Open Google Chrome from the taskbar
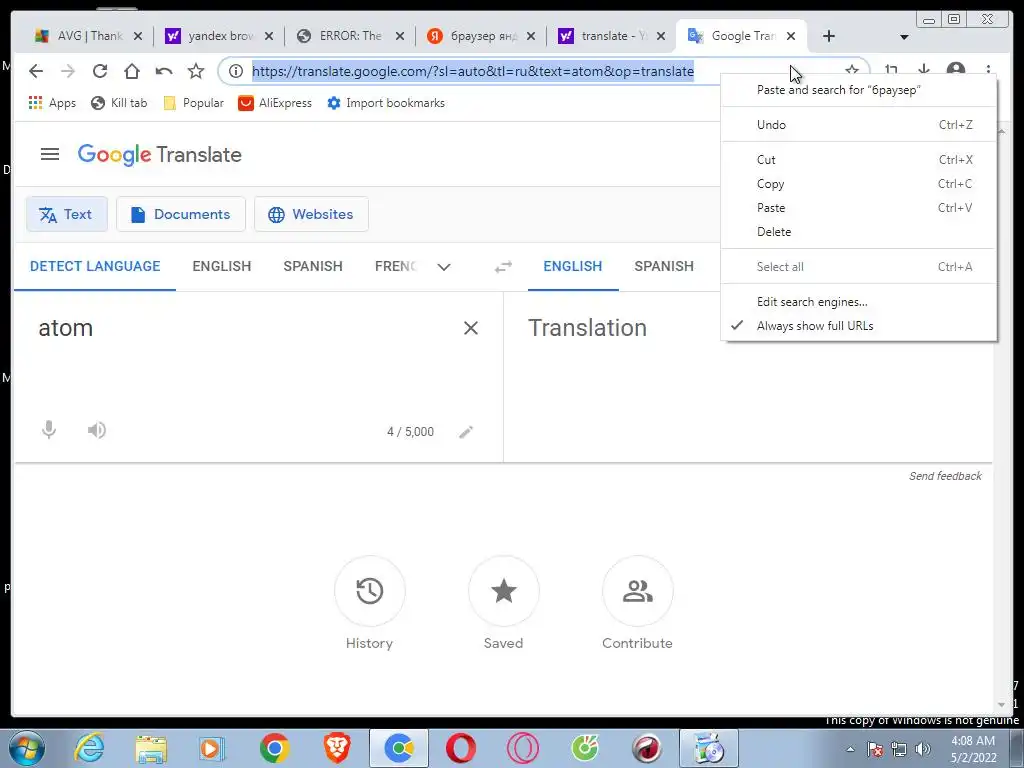This screenshot has width=1024, height=768. click(274, 748)
